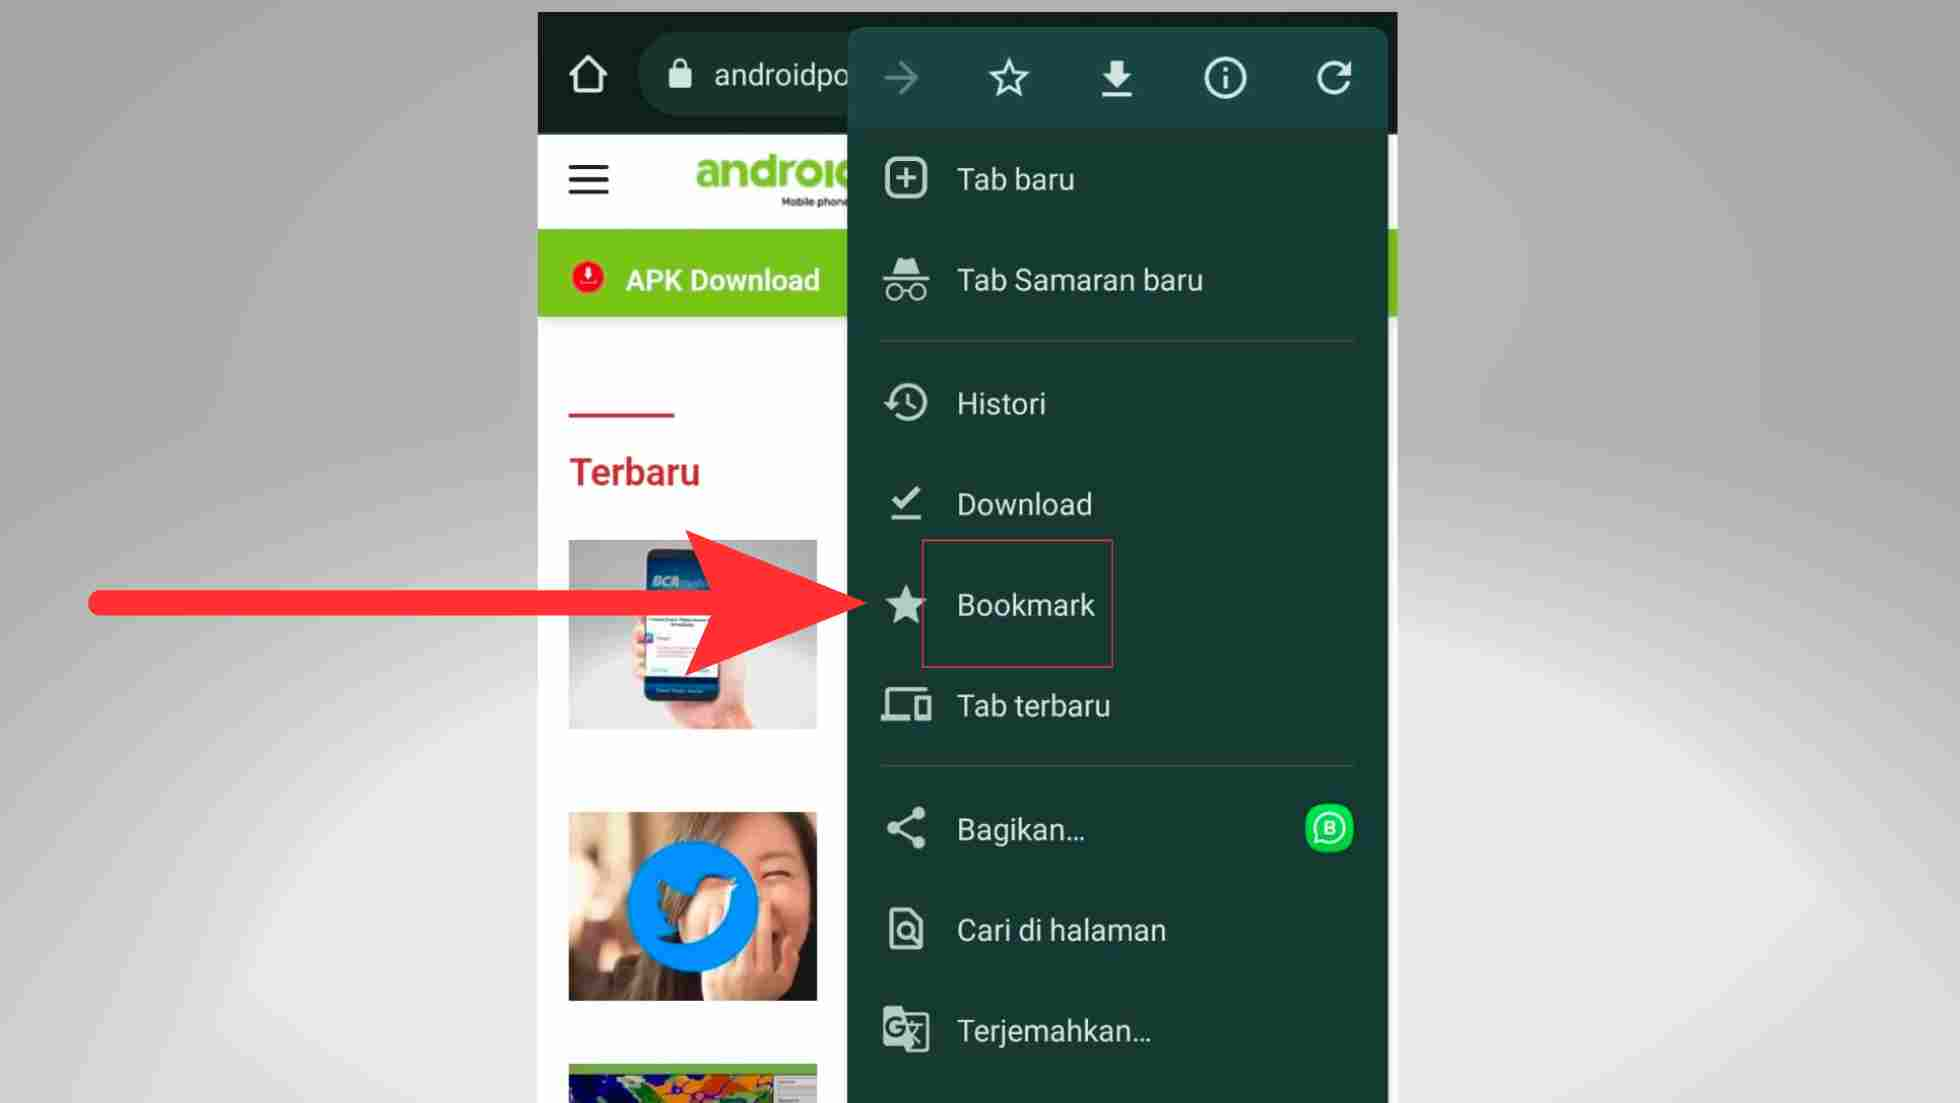Screen dimensions: 1960x1103
Task: Open Cari di halaman search
Action: coord(1061,931)
